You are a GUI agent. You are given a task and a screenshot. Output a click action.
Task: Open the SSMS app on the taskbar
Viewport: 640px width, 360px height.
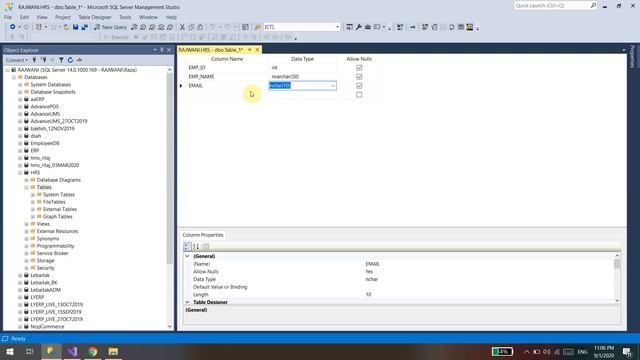click(x=51, y=351)
